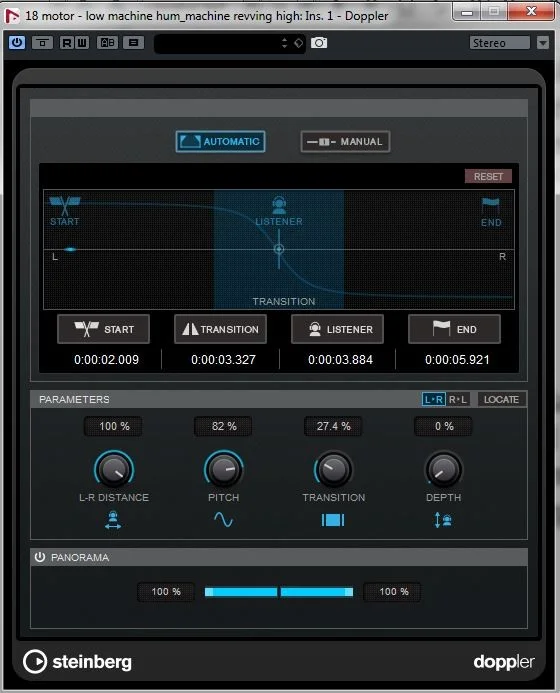Select Manual mode
The width and height of the screenshot is (560, 693).
pyautogui.click(x=345, y=141)
